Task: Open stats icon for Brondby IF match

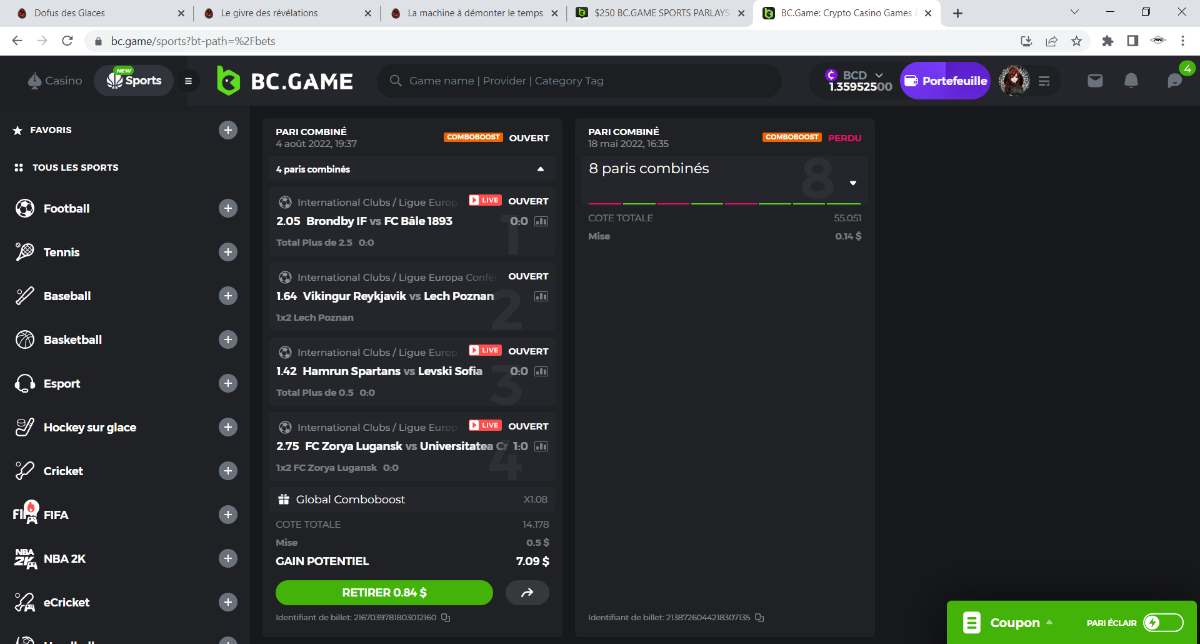Action: pos(541,222)
